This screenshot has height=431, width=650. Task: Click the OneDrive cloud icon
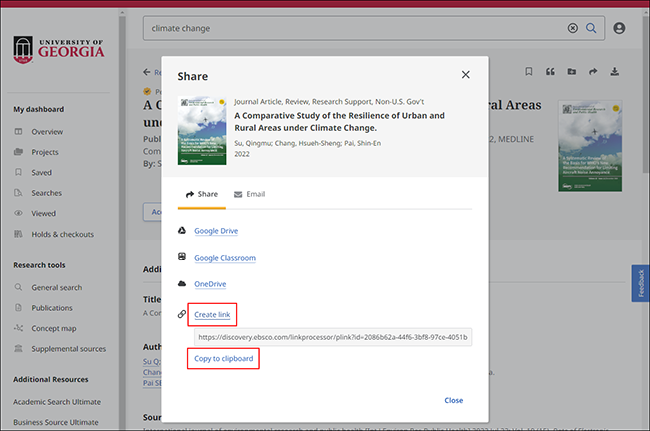pos(182,283)
